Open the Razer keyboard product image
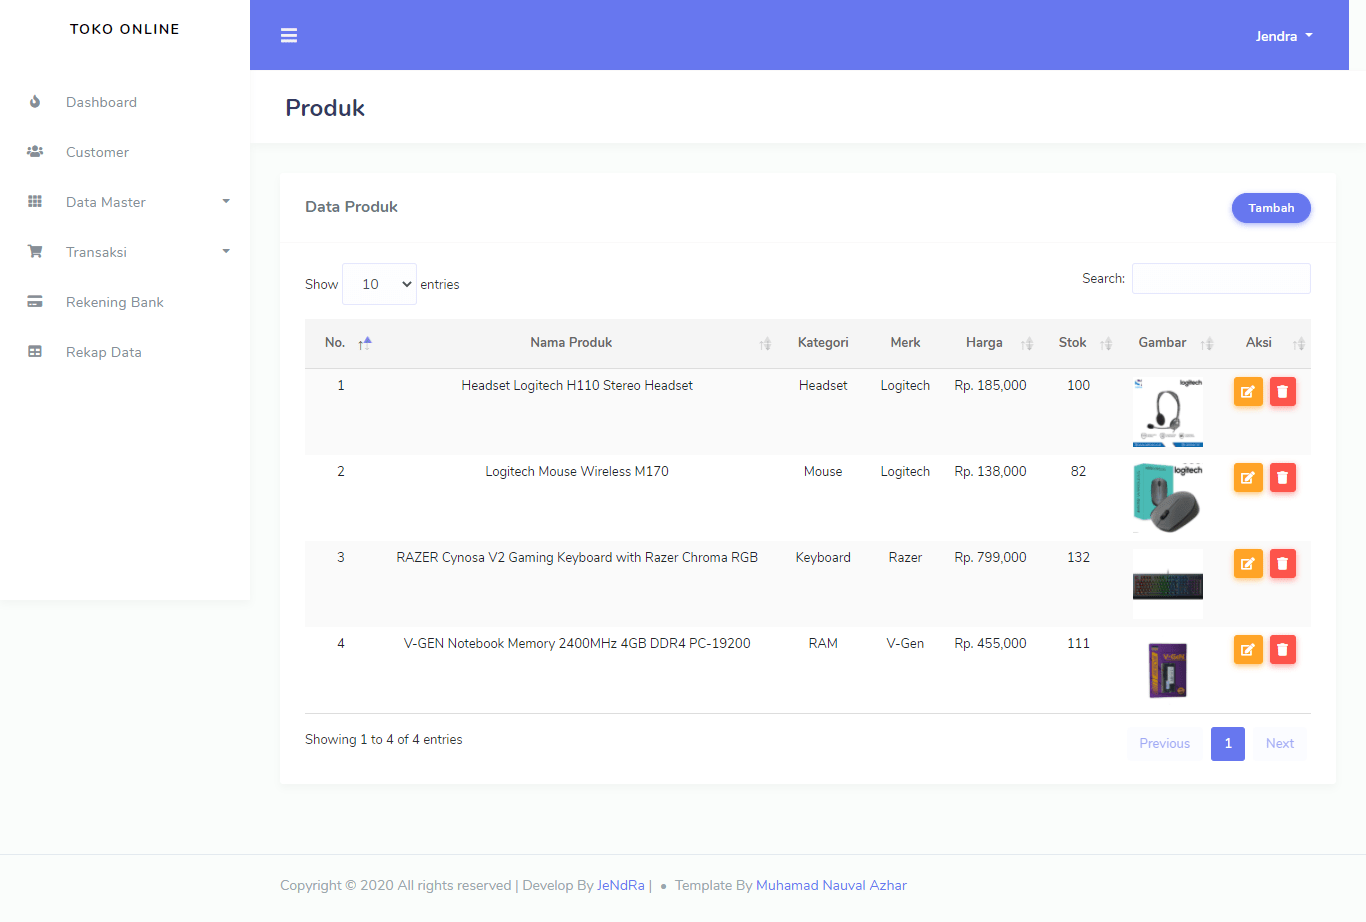The height and width of the screenshot is (922, 1366). pyautogui.click(x=1168, y=584)
